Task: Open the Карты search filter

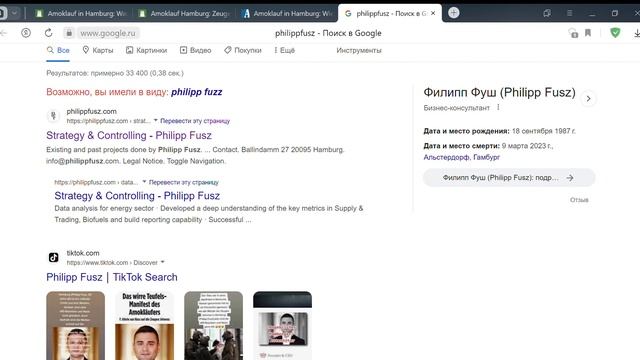Action: click(98, 50)
